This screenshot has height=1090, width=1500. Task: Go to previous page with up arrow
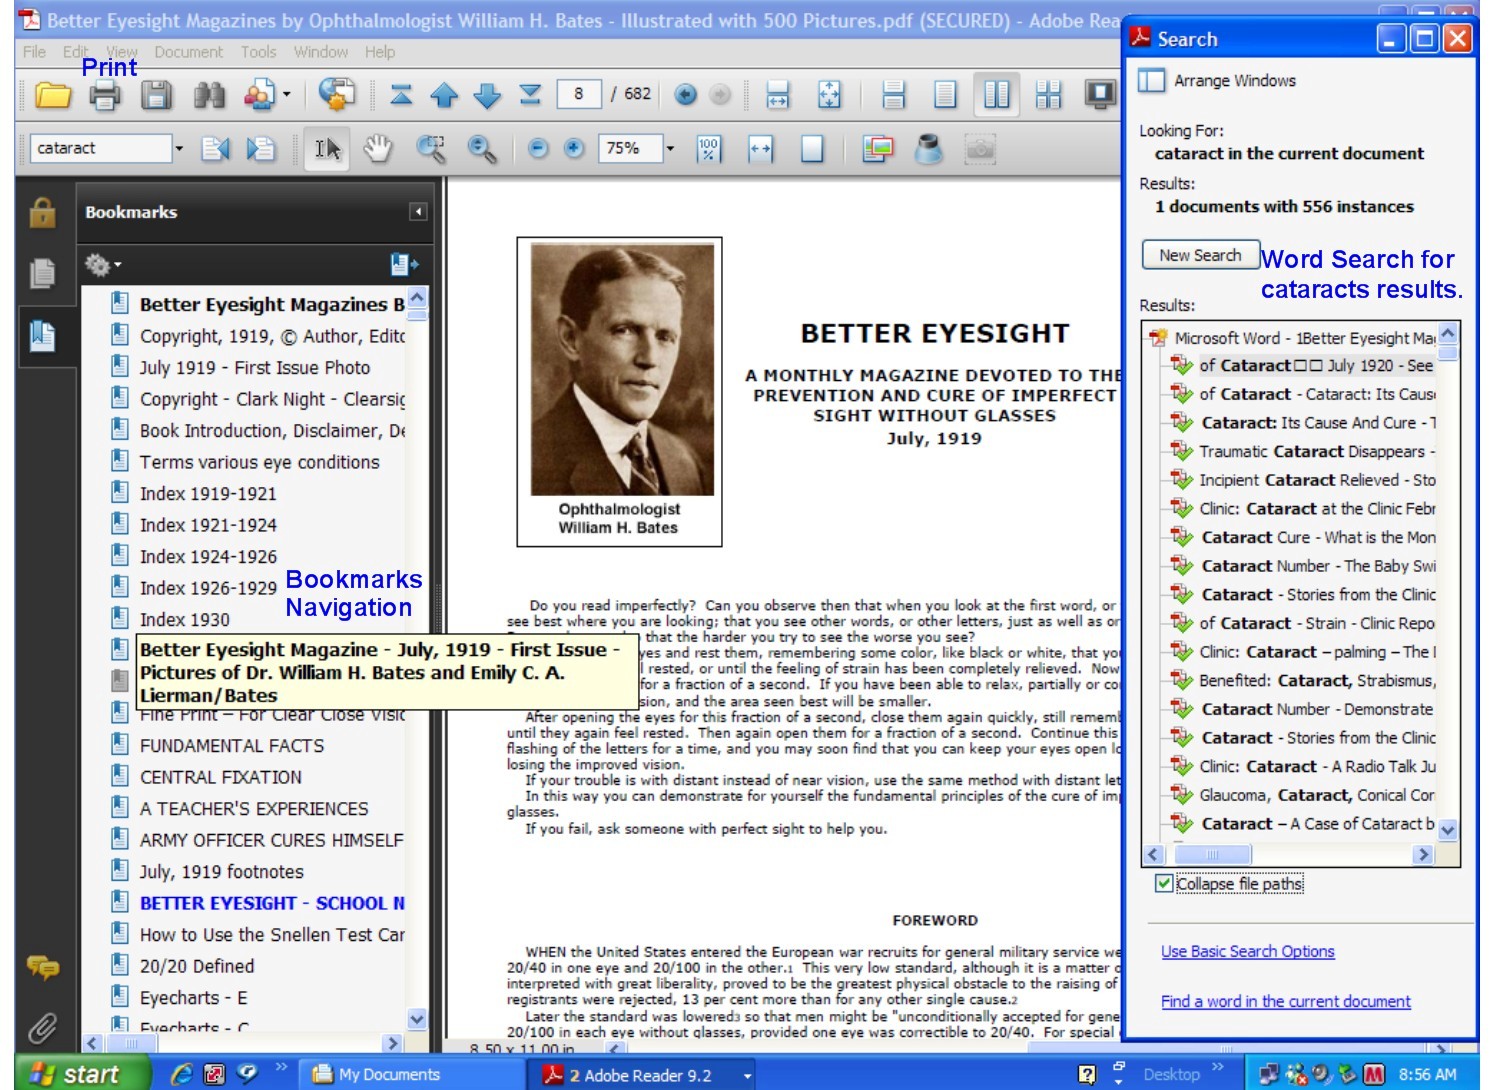point(444,95)
